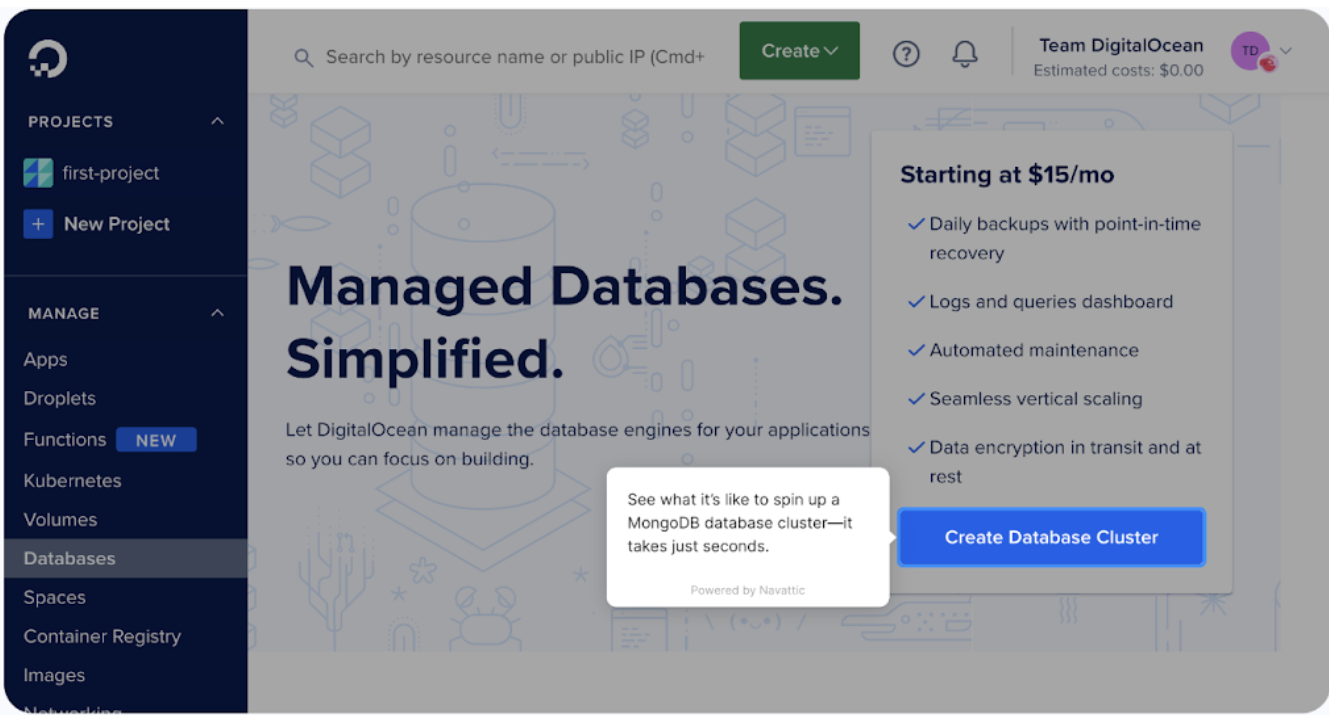The image size is (1329, 719).
Task: Select Databases in the sidebar
Action: 126,558
